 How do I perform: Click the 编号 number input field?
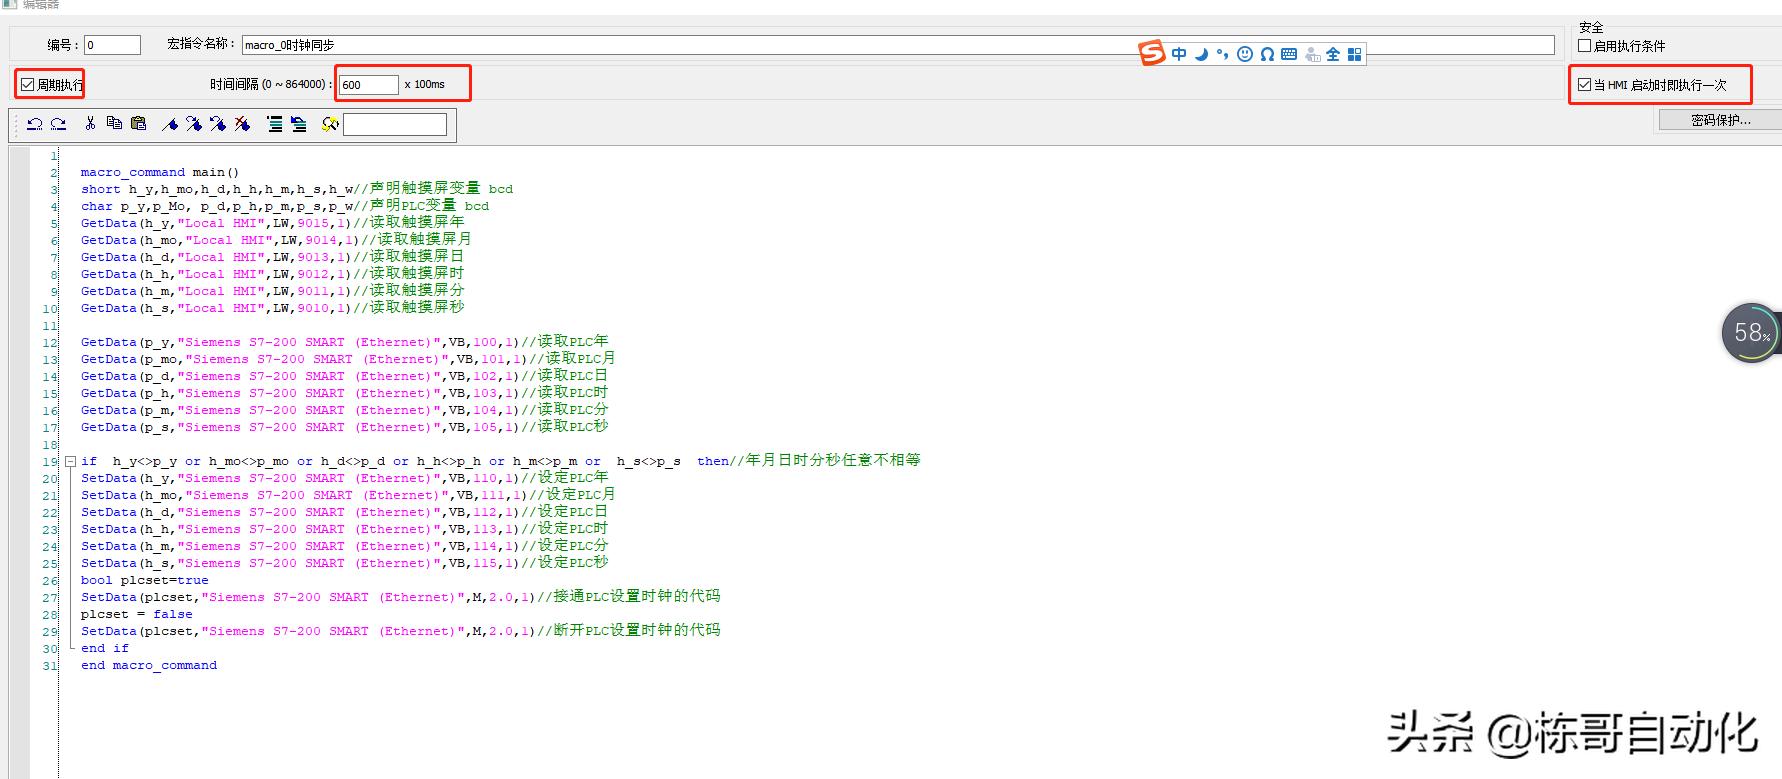[112, 45]
